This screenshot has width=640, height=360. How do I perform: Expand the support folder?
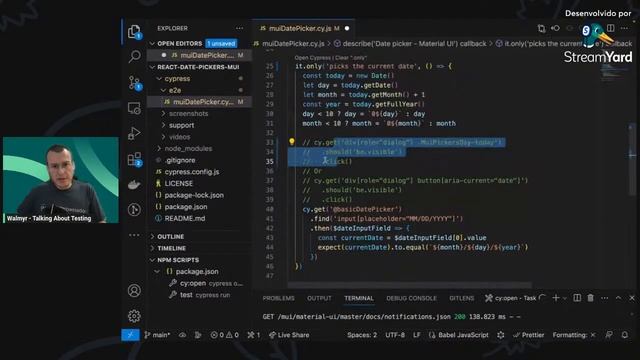tap(182, 125)
